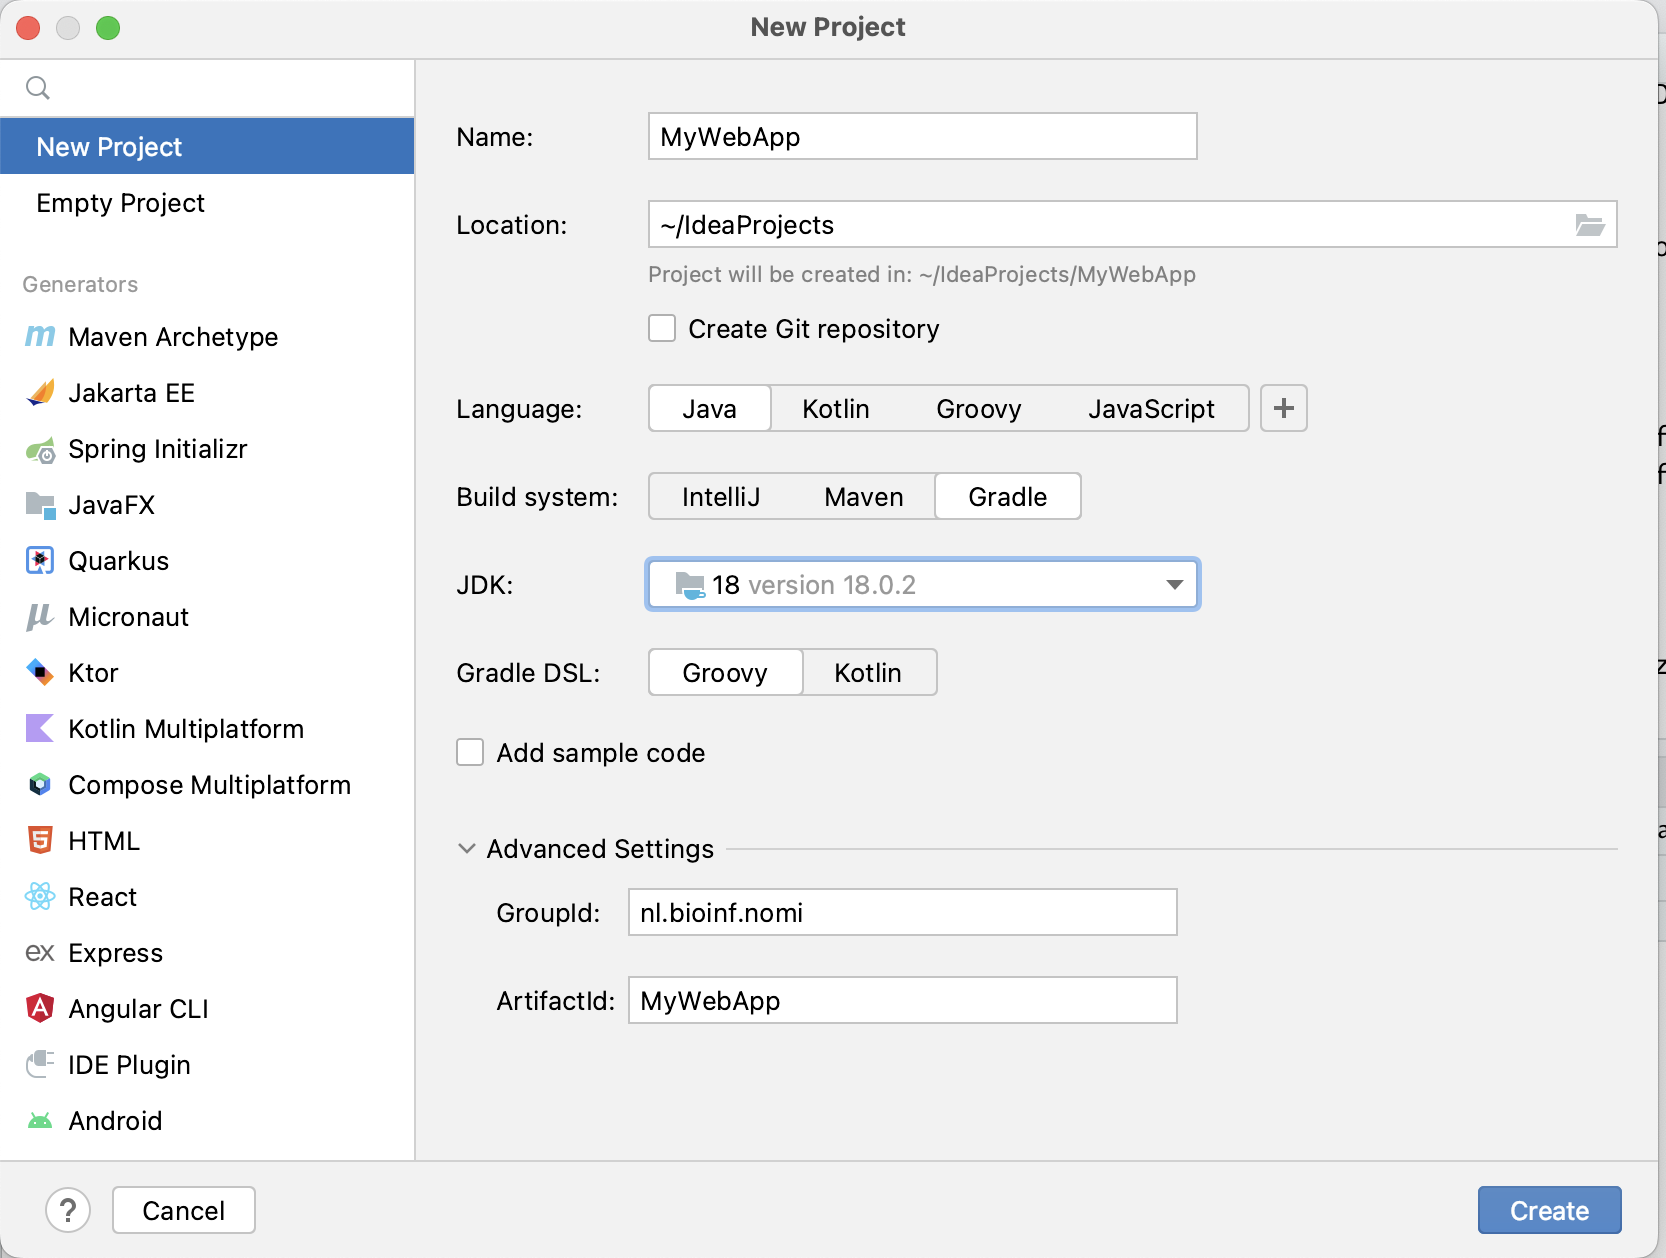The image size is (1666, 1258).
Task: Choose the React generator entry
Action: pyautogui.click(x=207, y=897)
